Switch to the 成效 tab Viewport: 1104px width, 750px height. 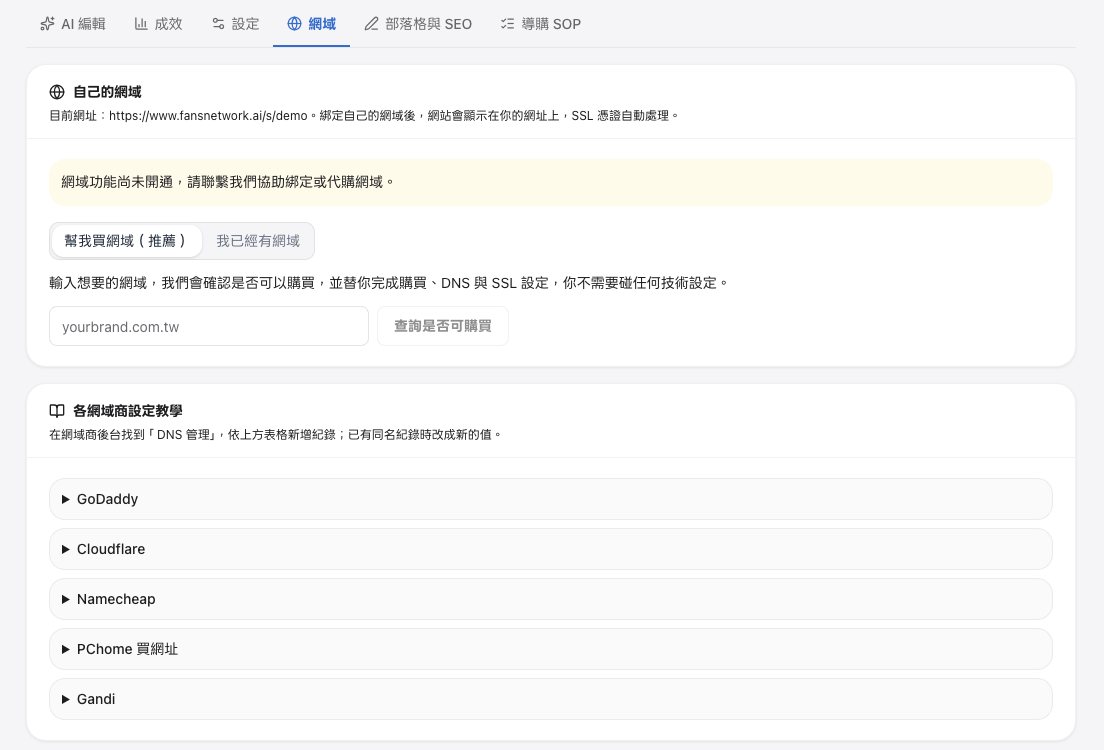tap(158, 24)
